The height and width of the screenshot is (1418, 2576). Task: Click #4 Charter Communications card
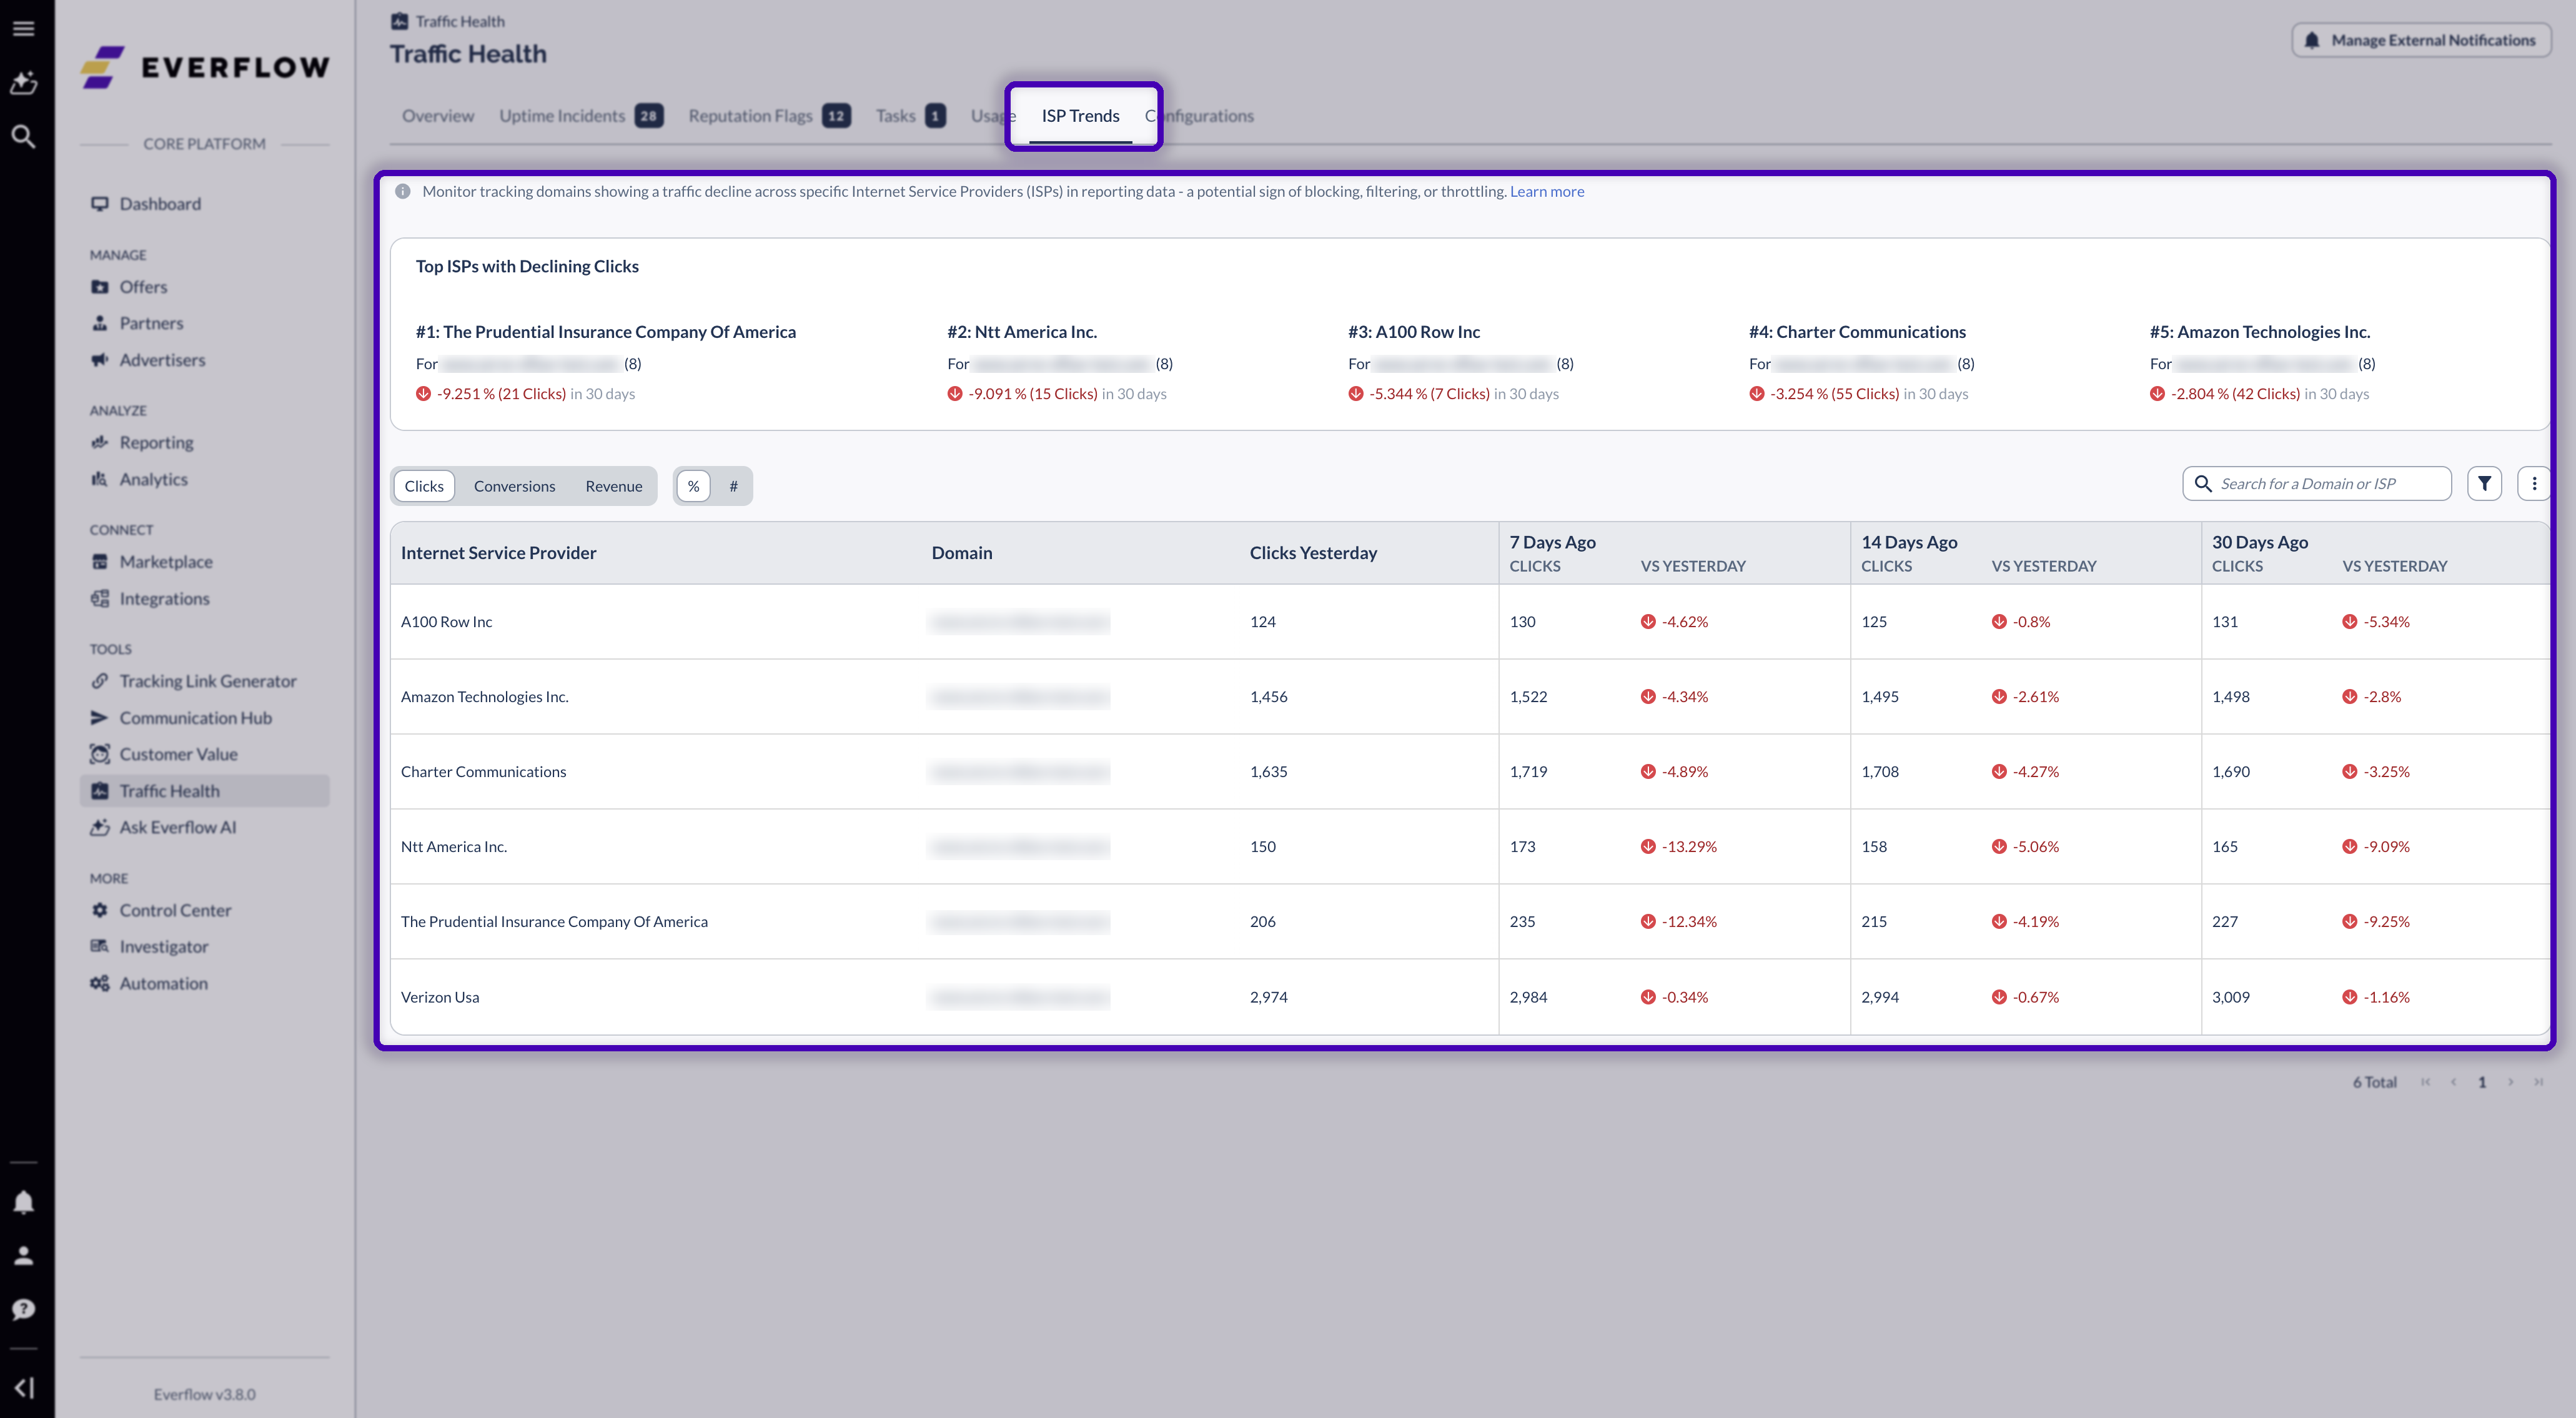tap(1861, 362)
